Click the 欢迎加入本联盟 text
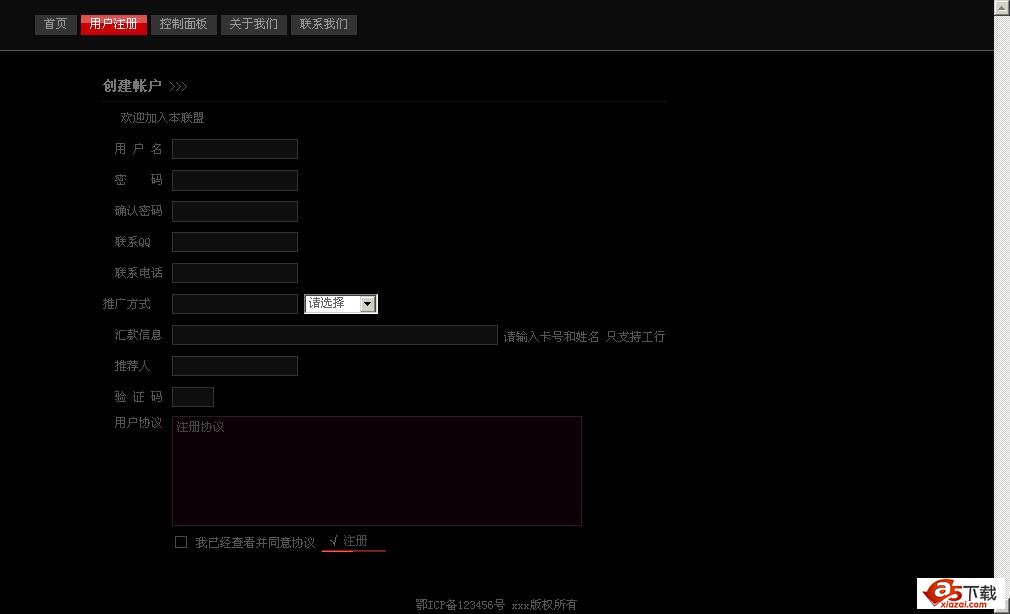Image resolution: width=1010 pixels, height=614 pixels. [162, 118]
